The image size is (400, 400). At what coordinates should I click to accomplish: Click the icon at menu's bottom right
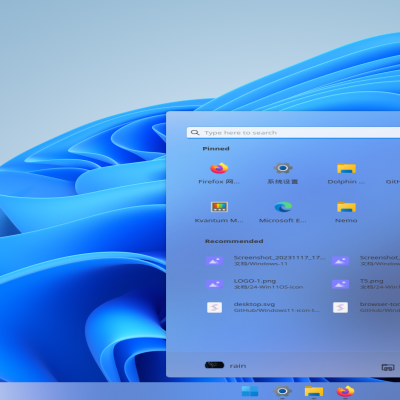click(x=388, y=367)
